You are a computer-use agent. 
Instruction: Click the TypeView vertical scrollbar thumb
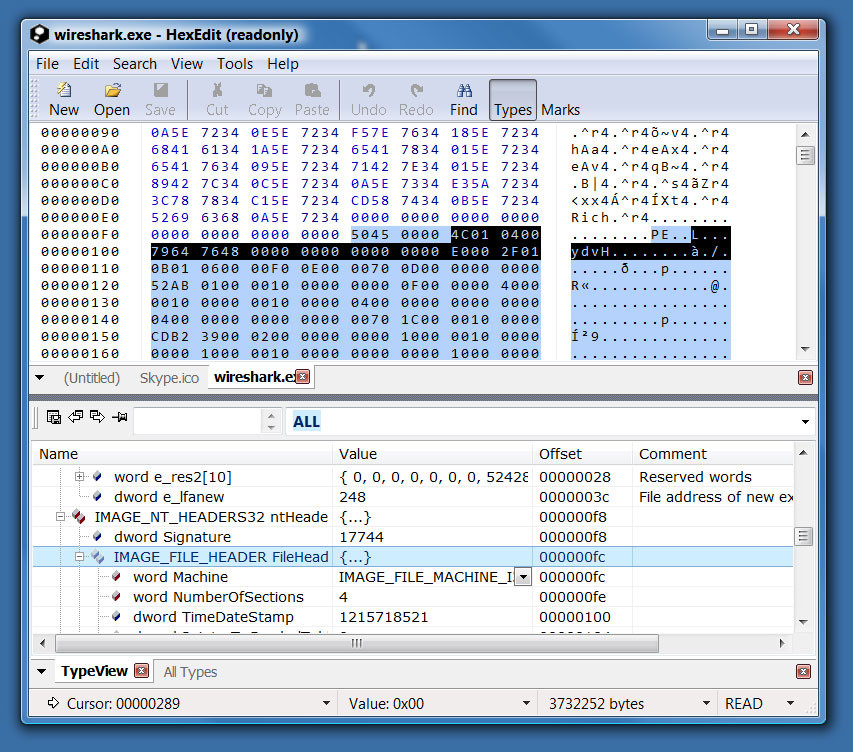pyautogui.click(x=803, y=537)
